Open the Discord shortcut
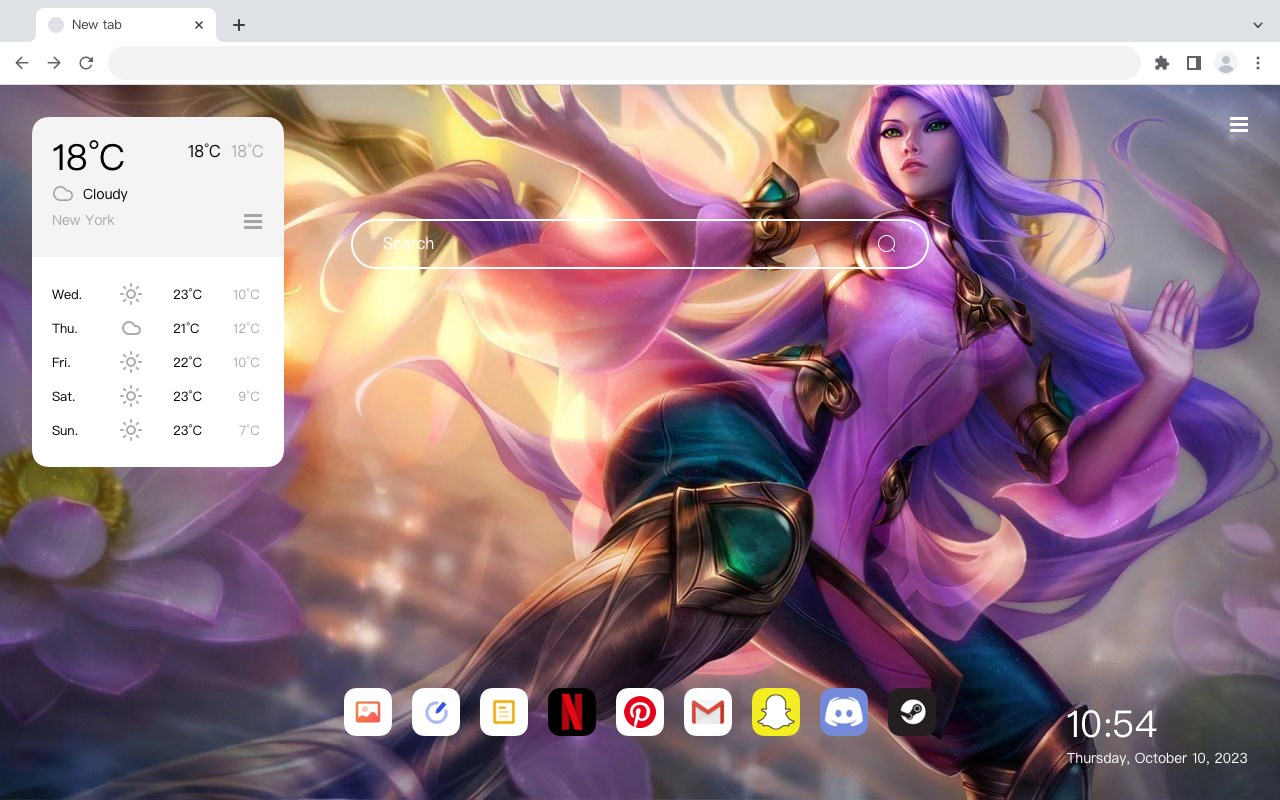The height and width of the screenshot is (800, 1280). click(844, 712)
